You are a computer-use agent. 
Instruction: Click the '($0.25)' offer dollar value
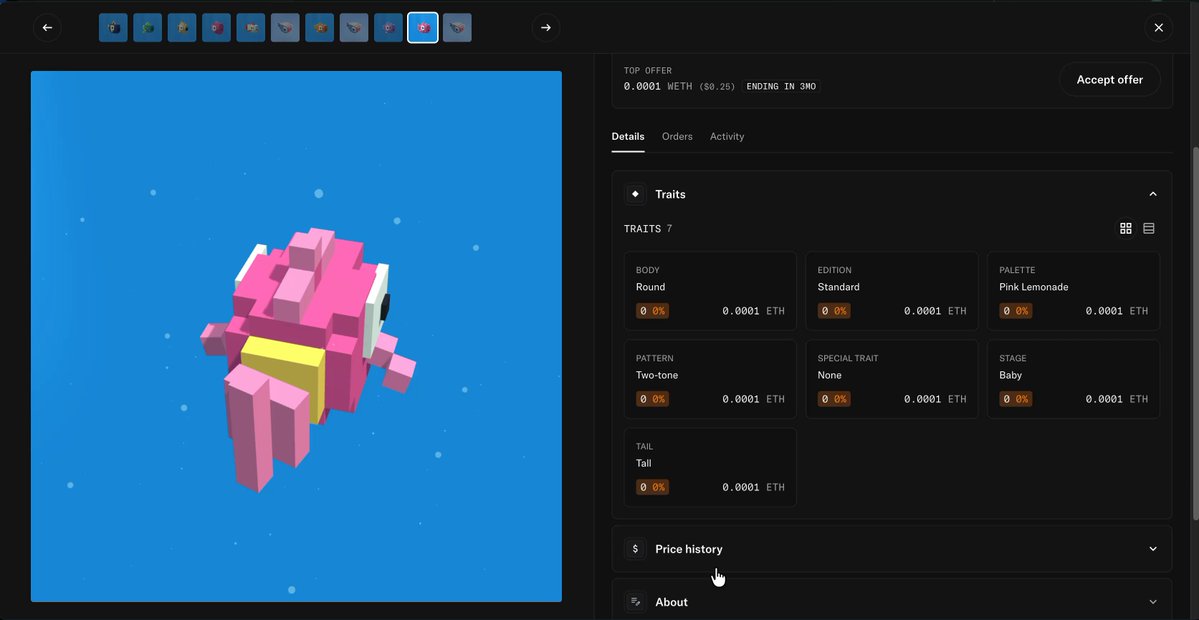(x=717, y=86)
